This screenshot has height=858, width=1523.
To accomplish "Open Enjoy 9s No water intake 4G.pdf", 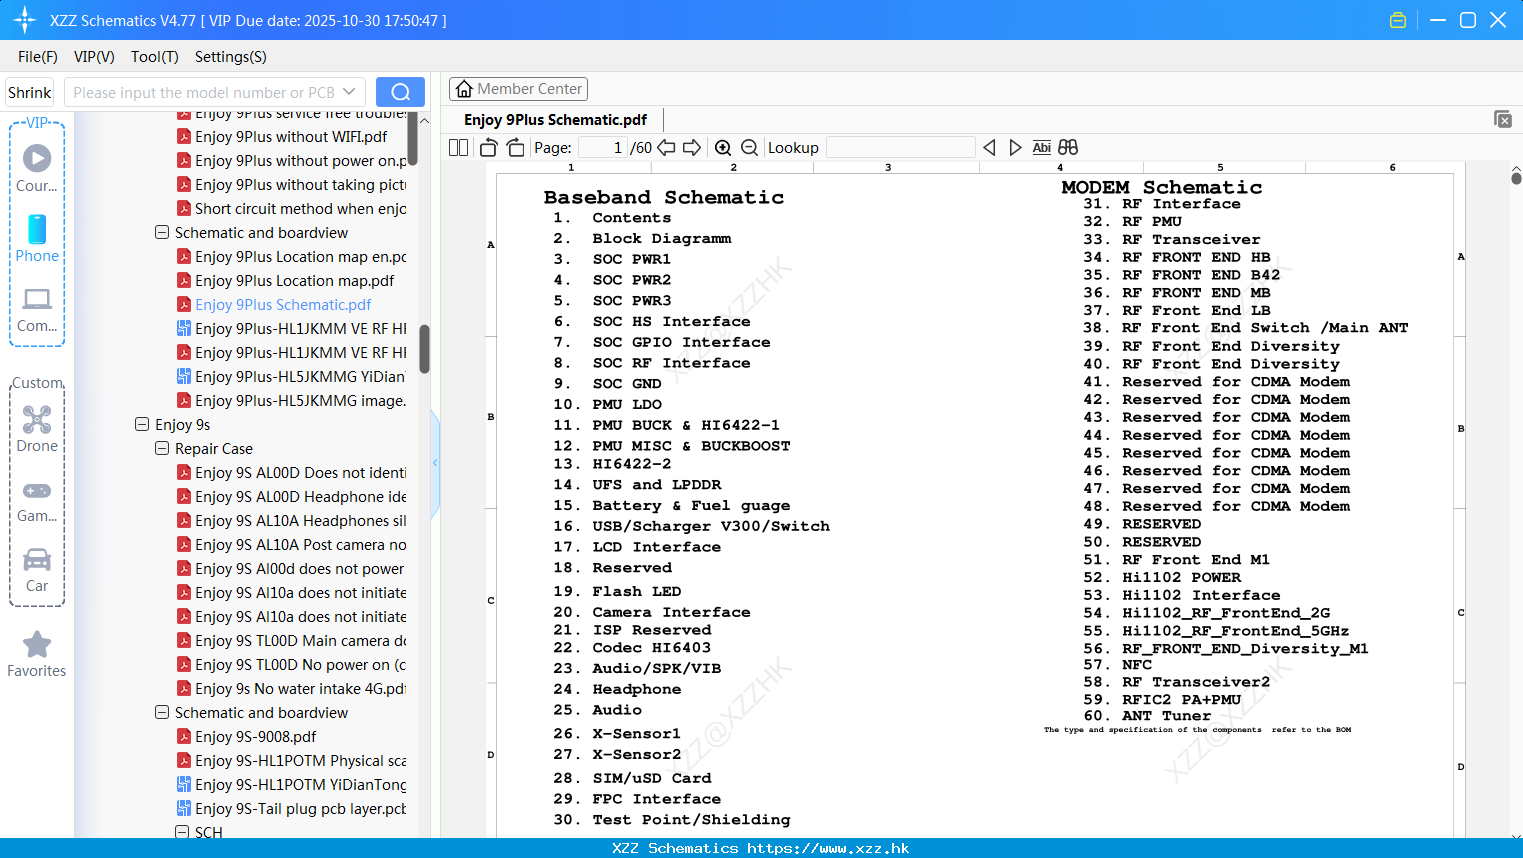I will tap(291, 688).
